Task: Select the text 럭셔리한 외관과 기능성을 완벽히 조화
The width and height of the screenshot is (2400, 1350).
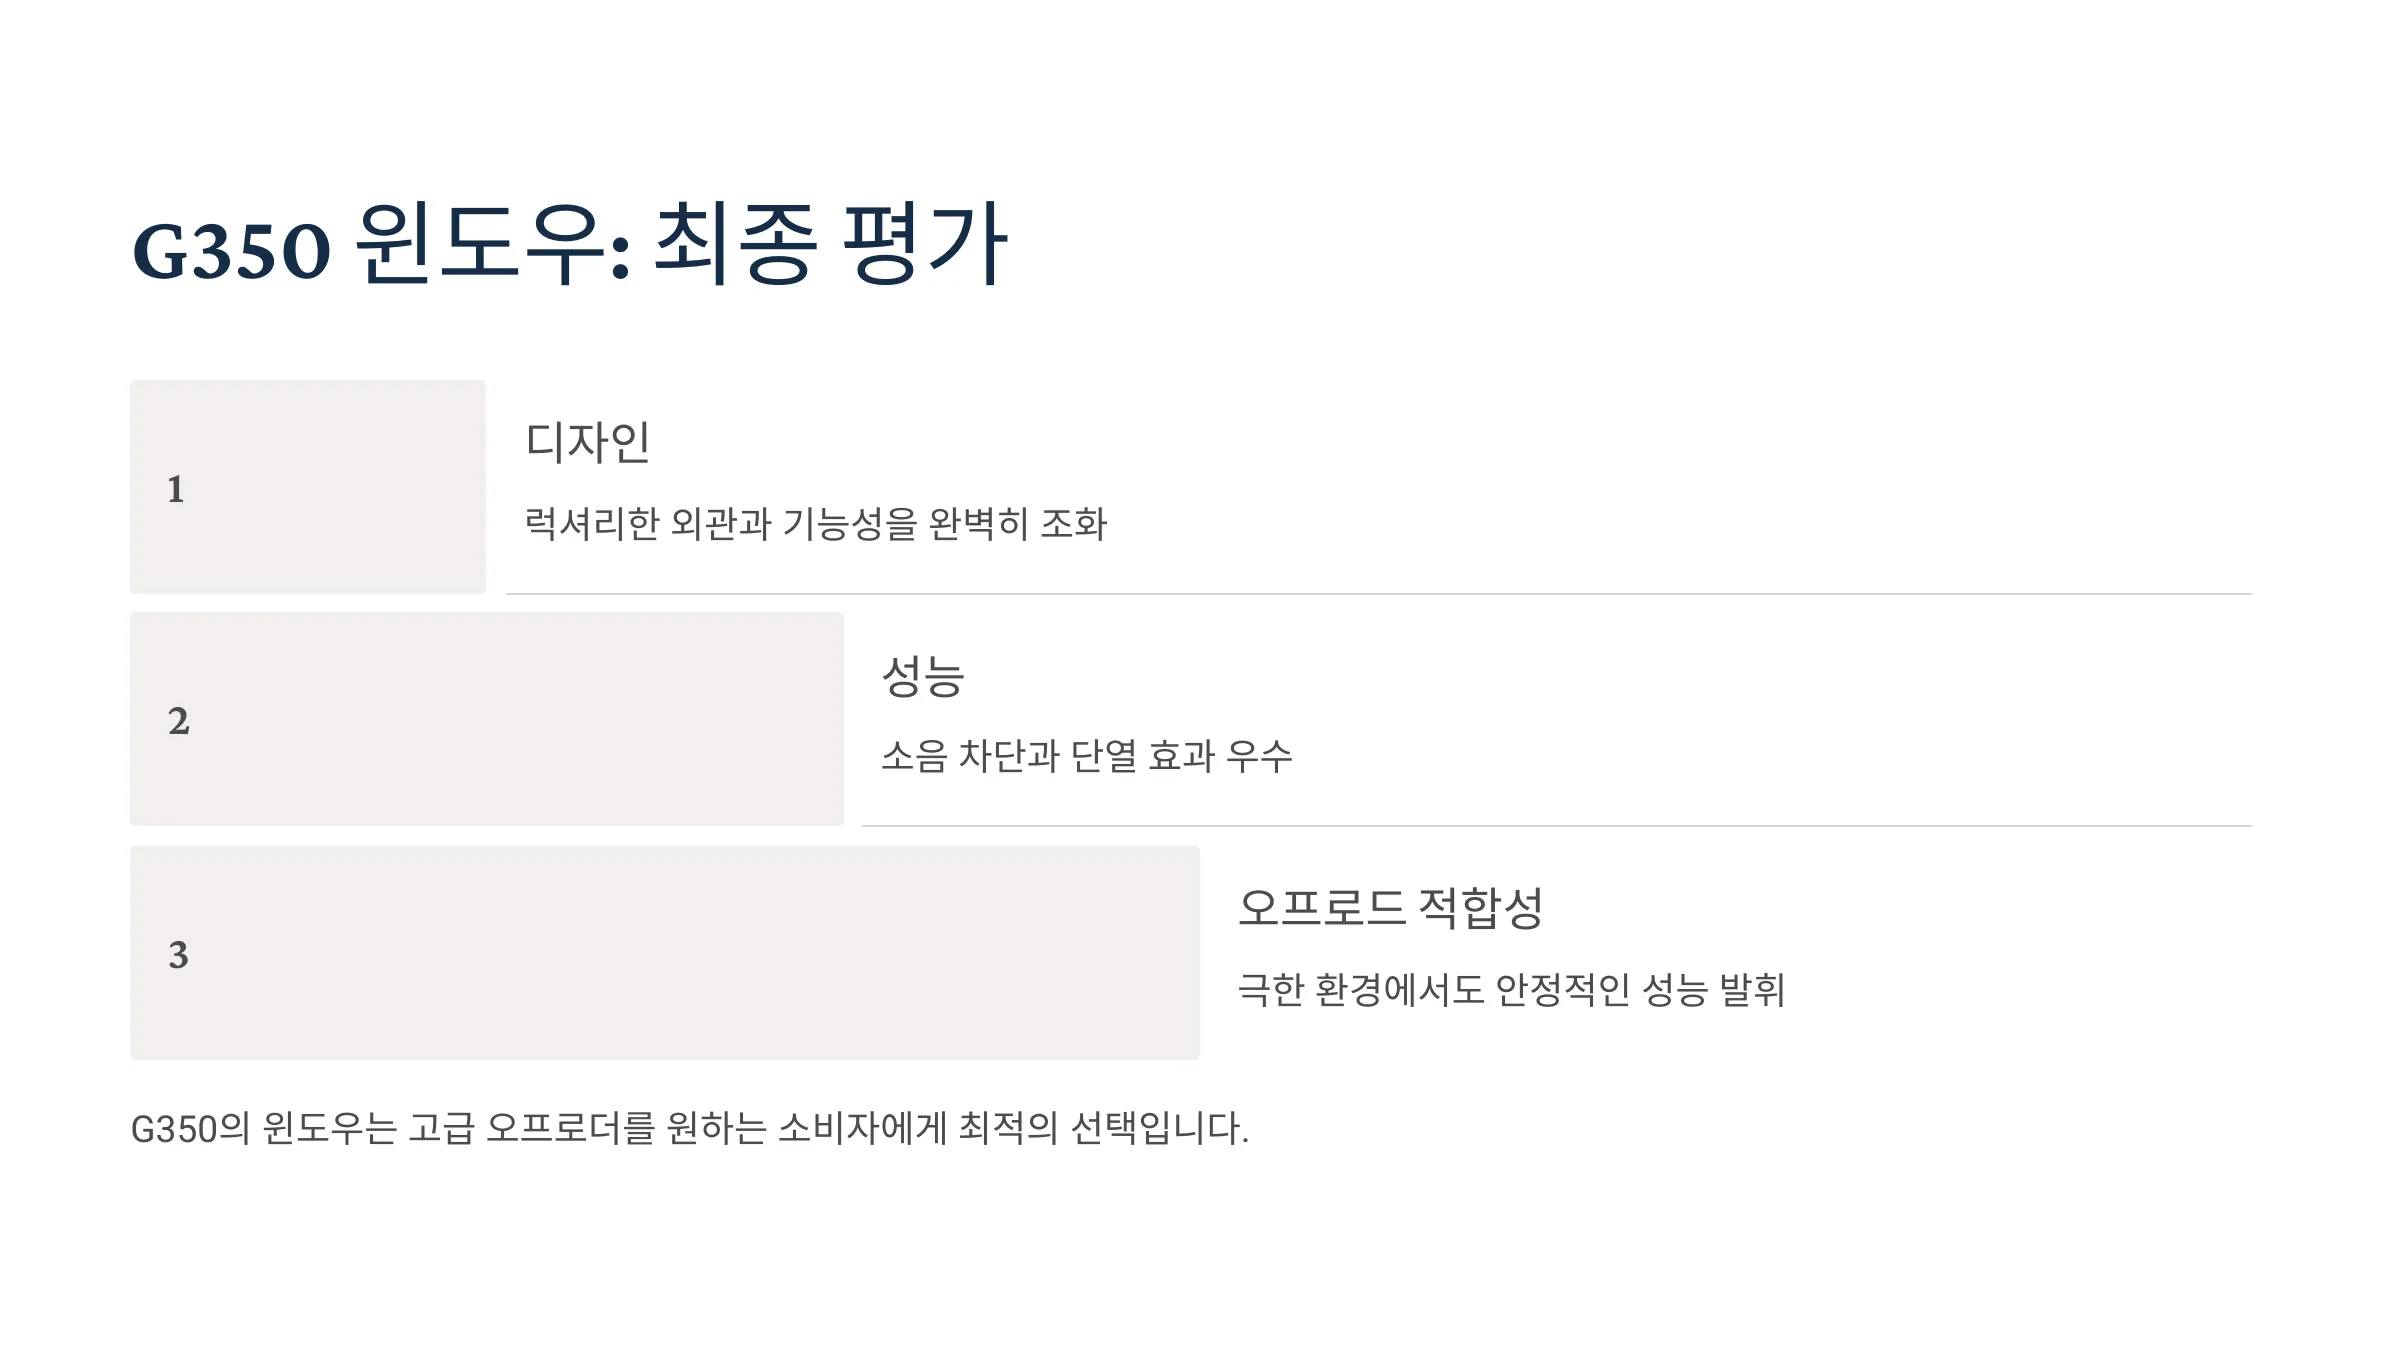Action: pyautogui.click(x=816, y=523)
